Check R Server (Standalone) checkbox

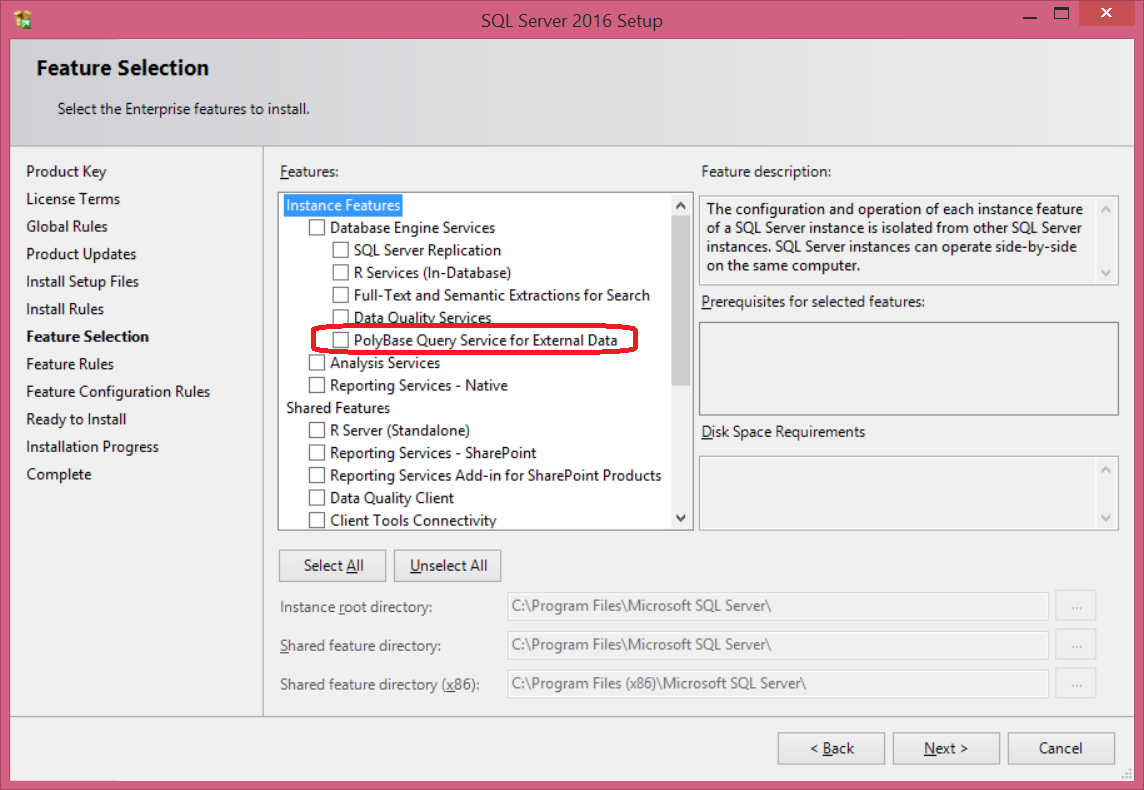[317, 430]
